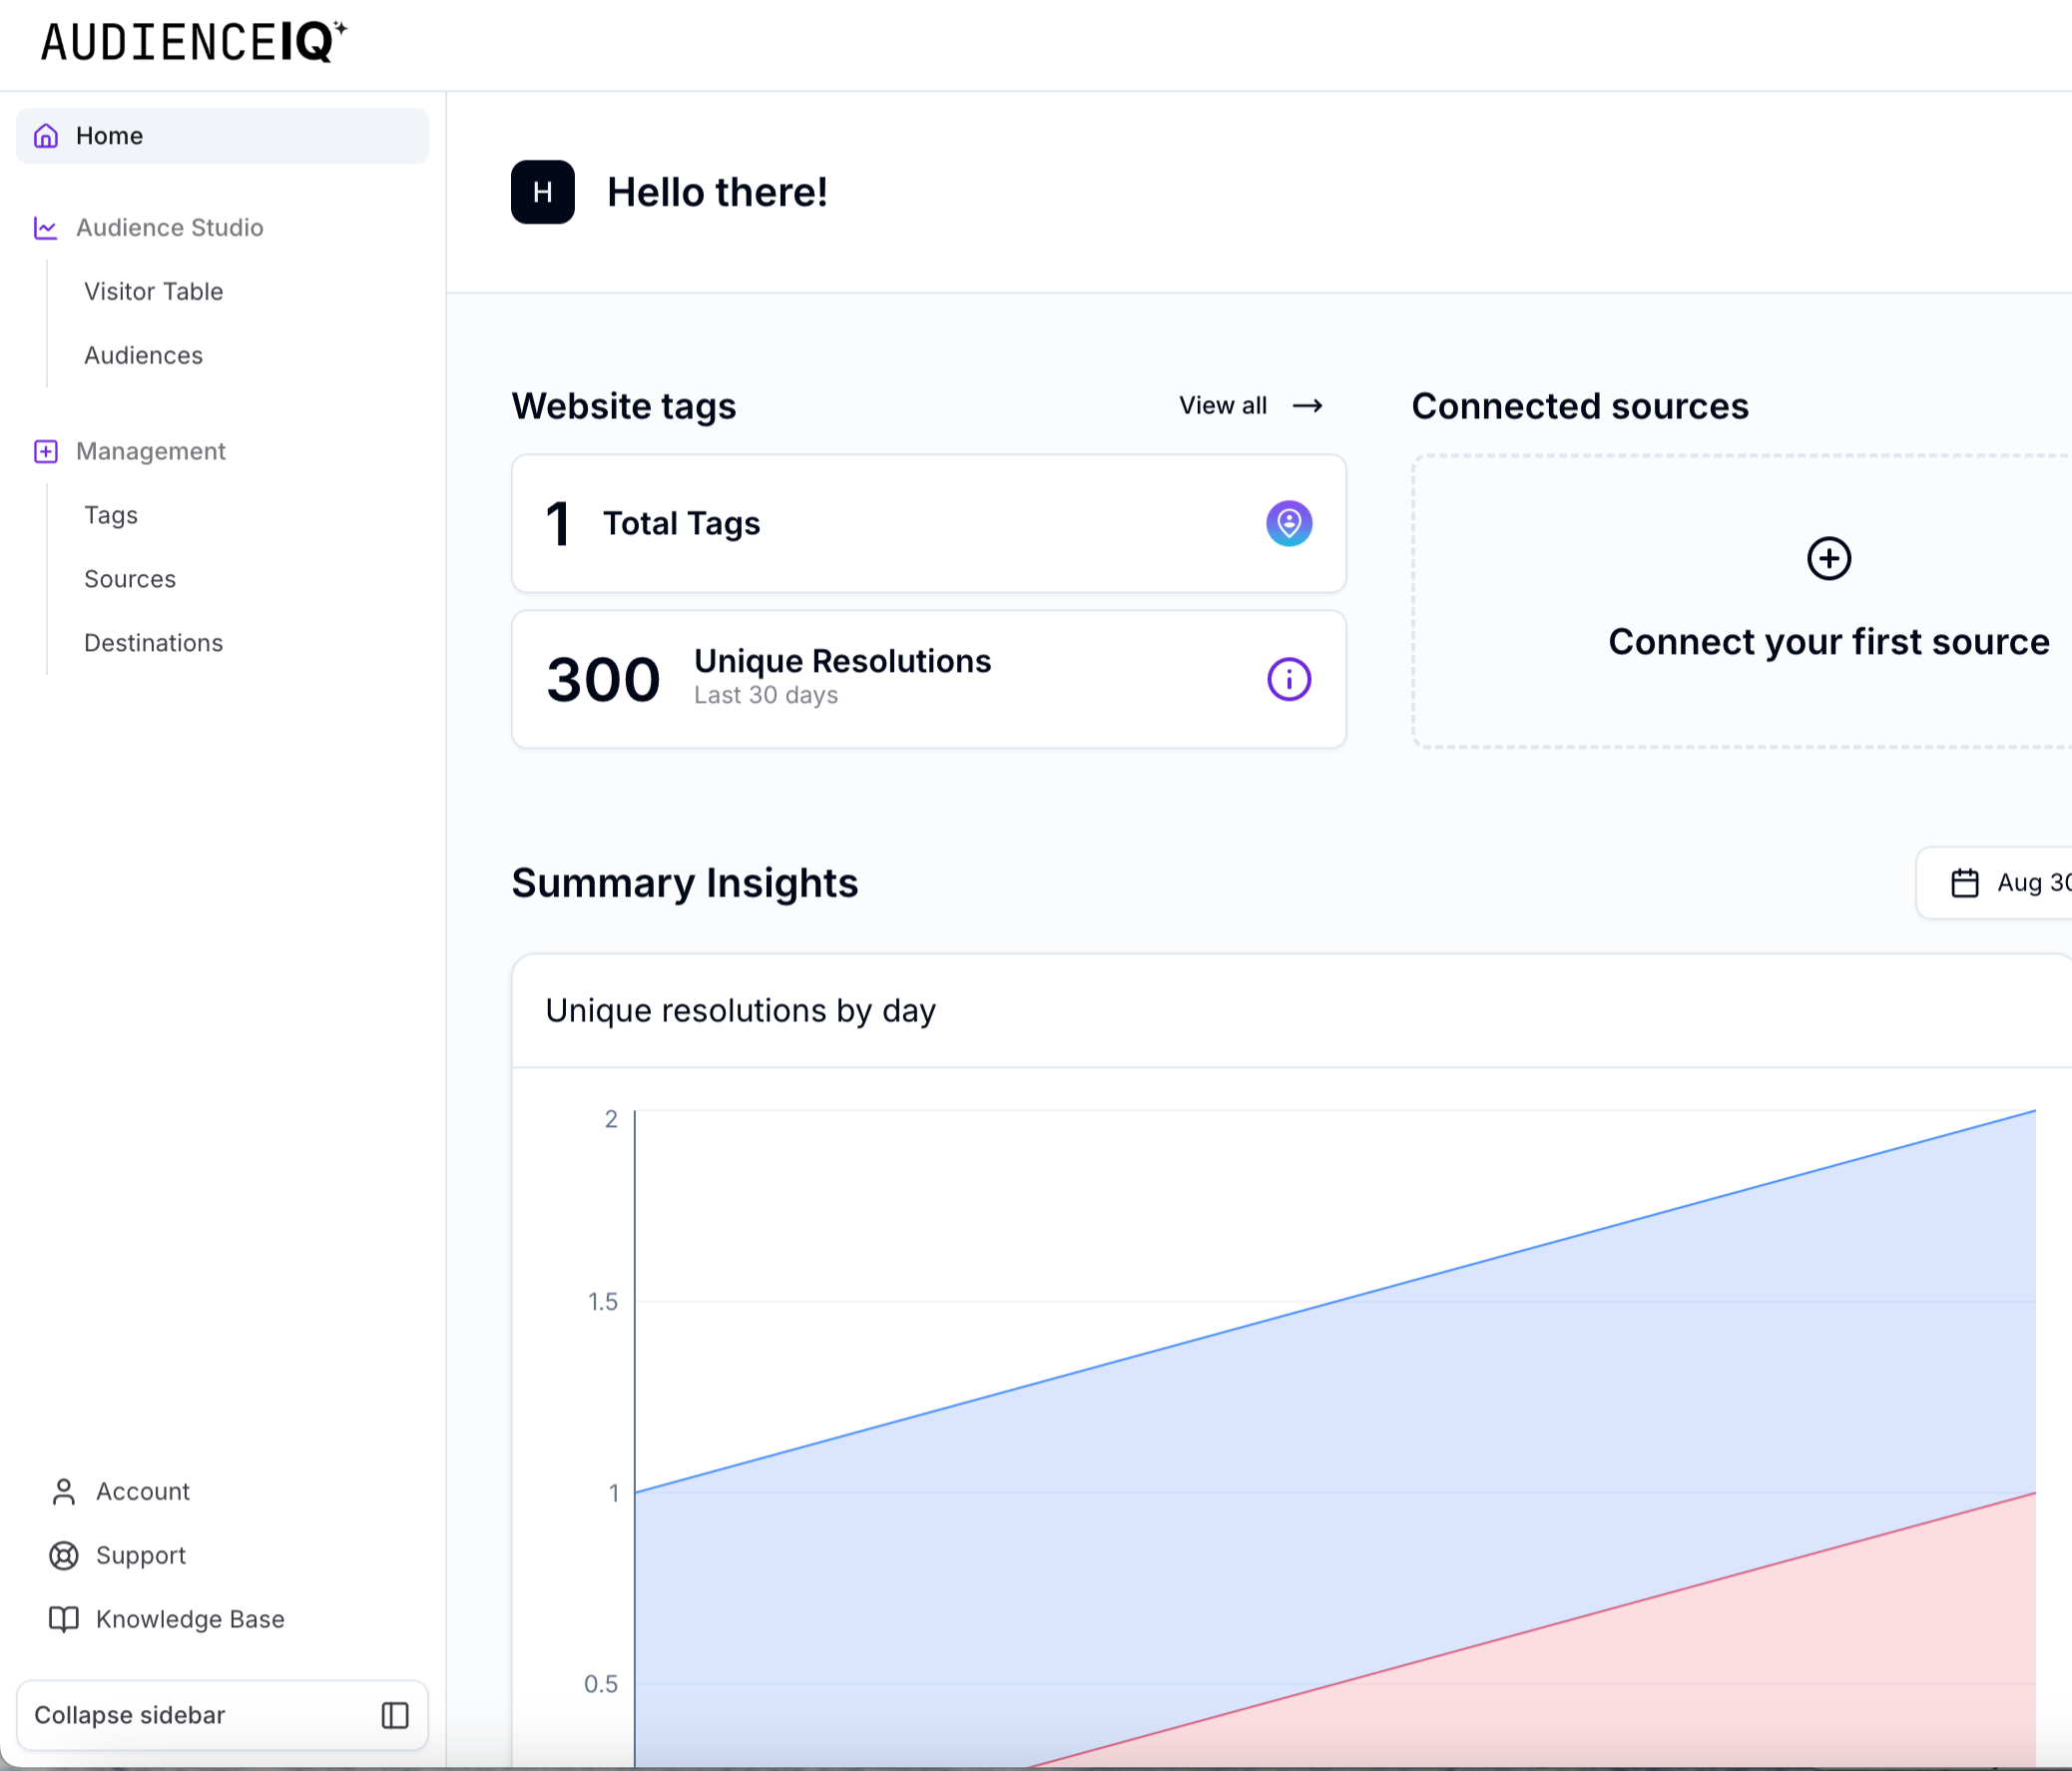Click the Unique Resolutions info icon
This screenshot has width=2072, height=1771.
point(1288,679)
